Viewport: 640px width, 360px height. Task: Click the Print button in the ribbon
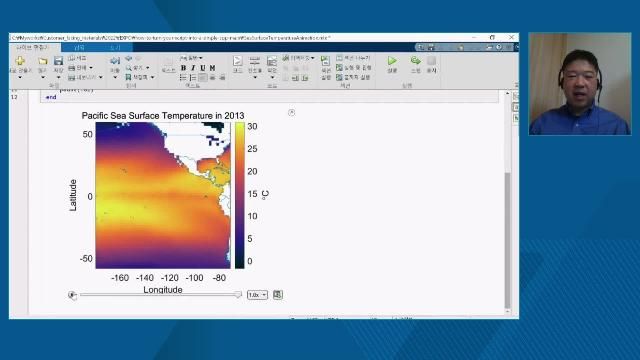coord(80,68)
